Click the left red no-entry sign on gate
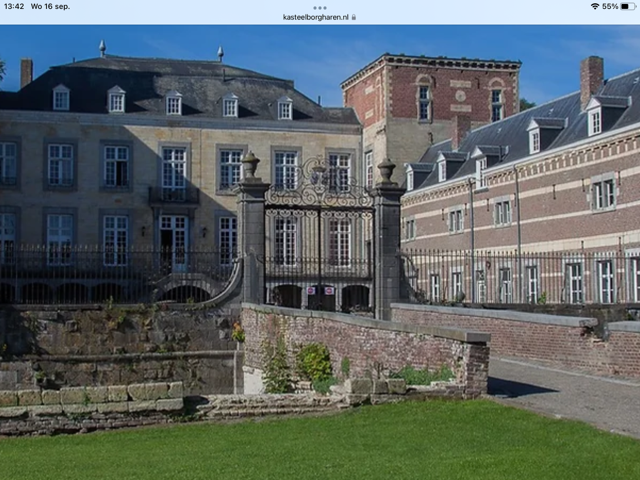This screenshot has height=480, width=640. (x=311, y=291)
